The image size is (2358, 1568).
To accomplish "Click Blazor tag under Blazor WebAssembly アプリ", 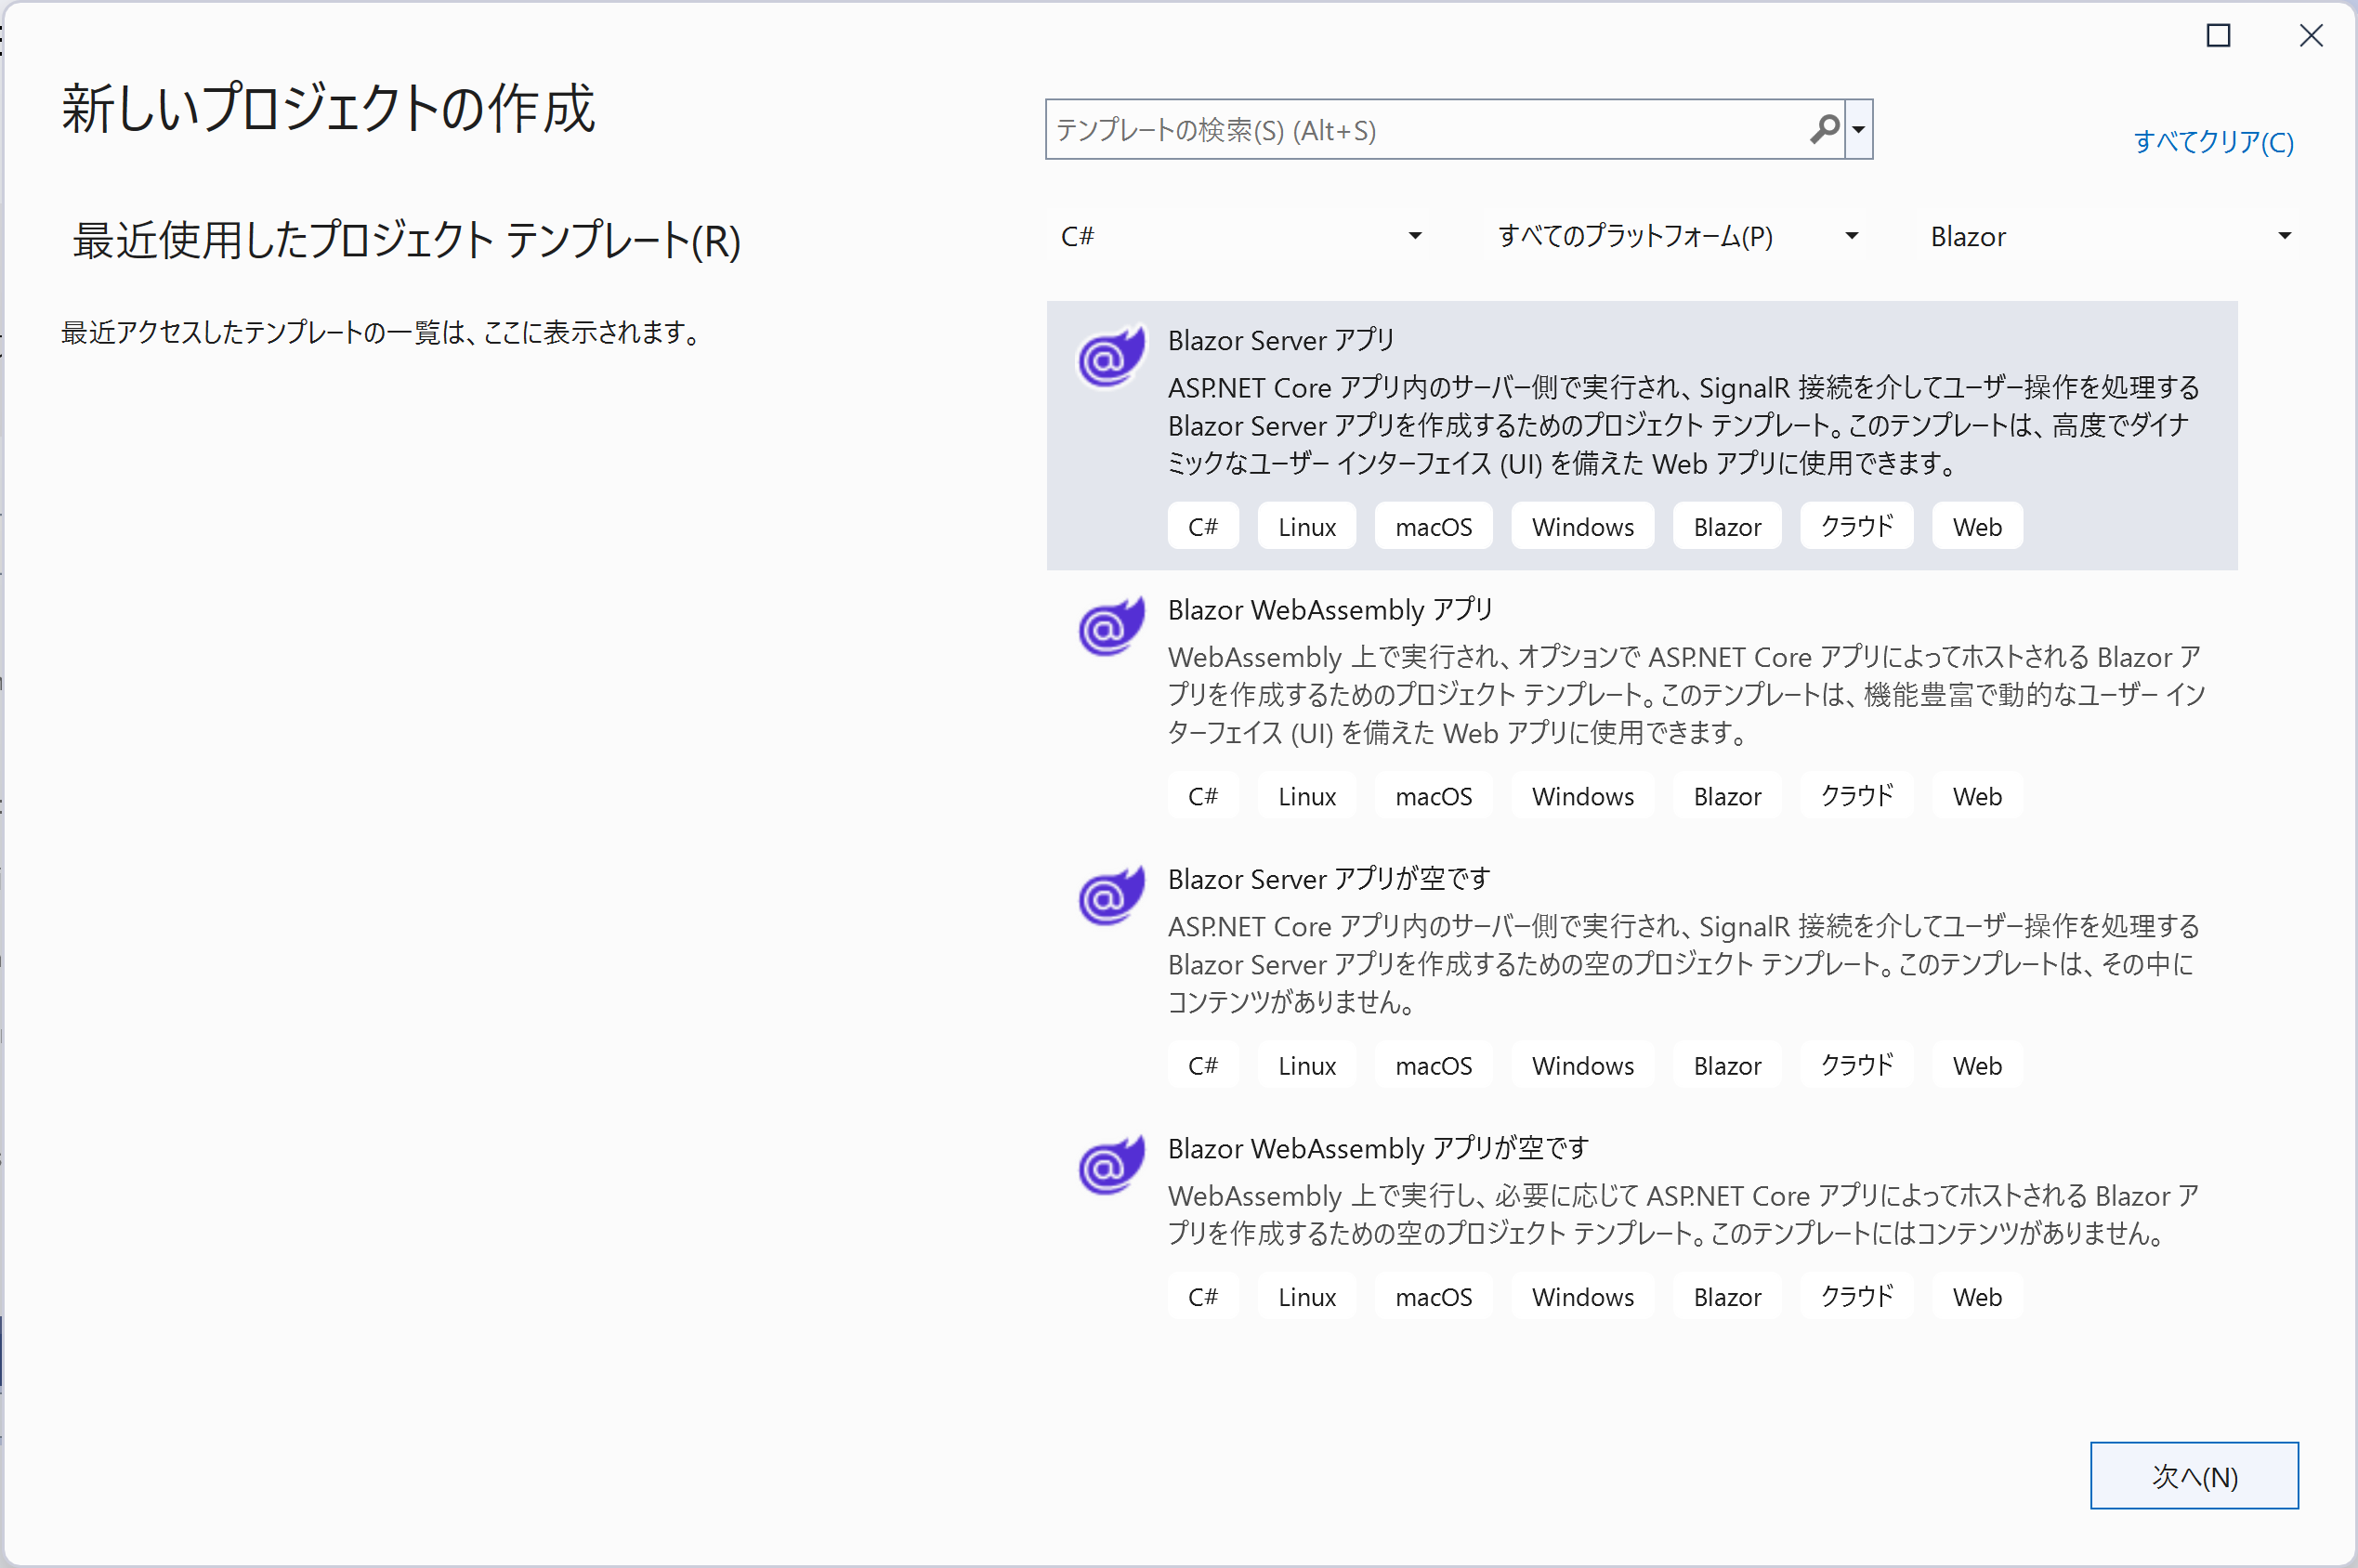I will pos(1727,796).
